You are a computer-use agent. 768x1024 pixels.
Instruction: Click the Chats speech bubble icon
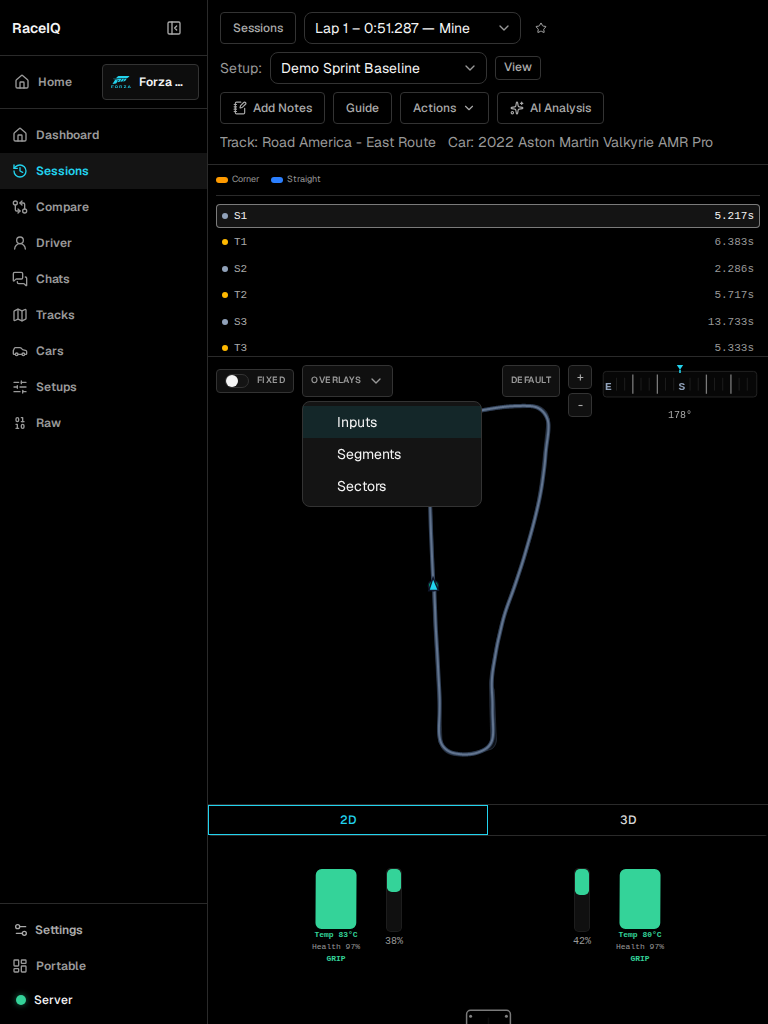tap(20, 279)
